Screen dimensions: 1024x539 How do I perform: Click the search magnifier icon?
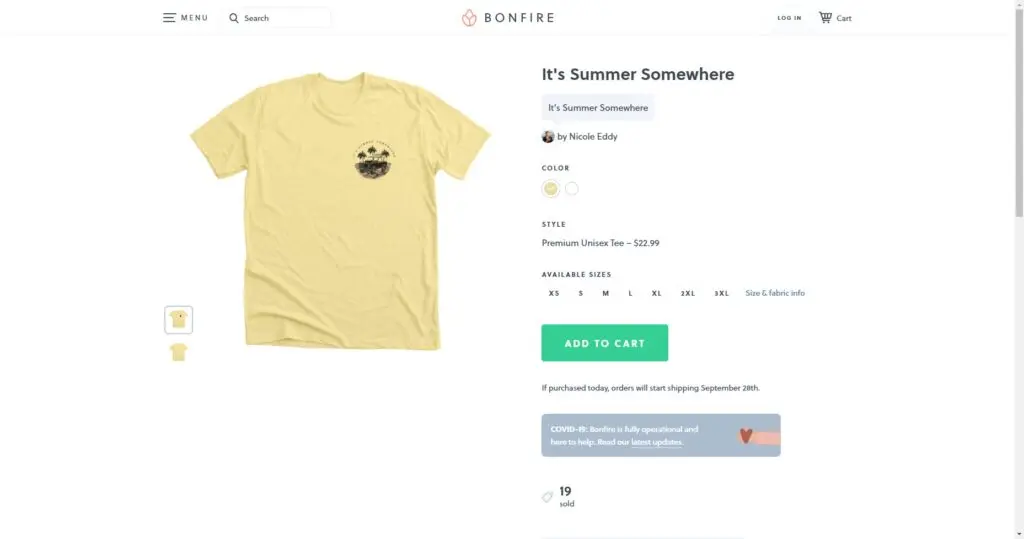[234, 18]
